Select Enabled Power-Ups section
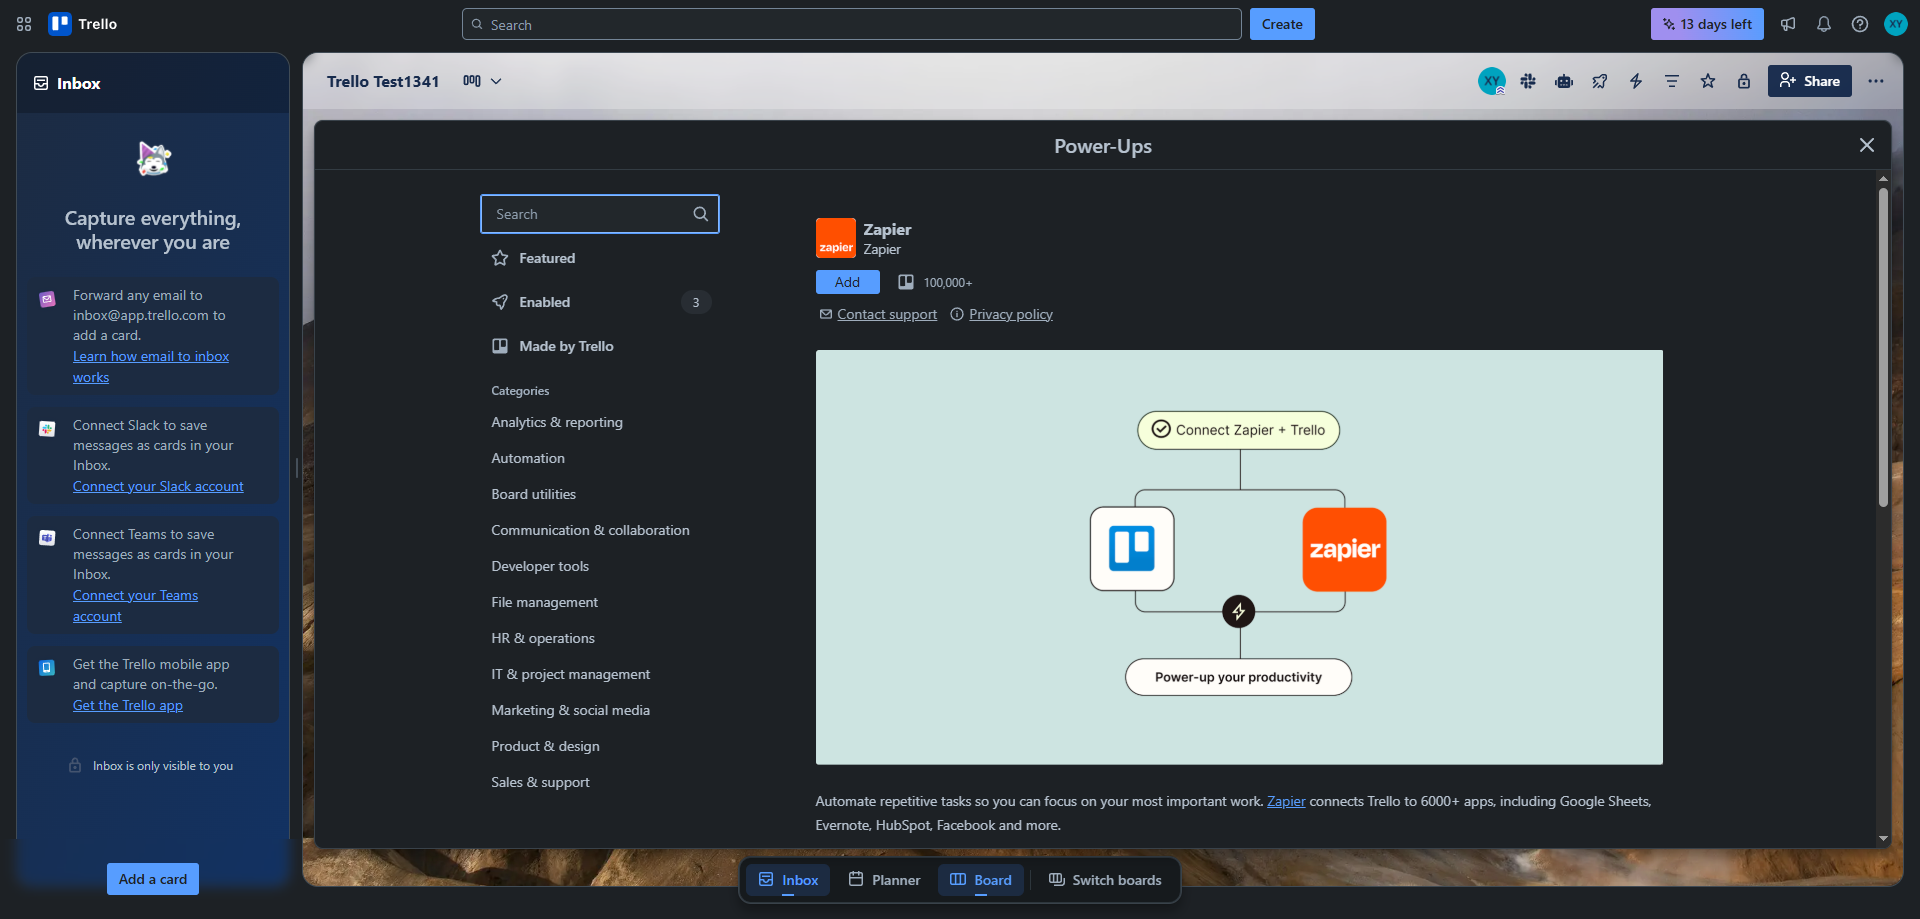The image size is (1920, 919). click(600, 302)
